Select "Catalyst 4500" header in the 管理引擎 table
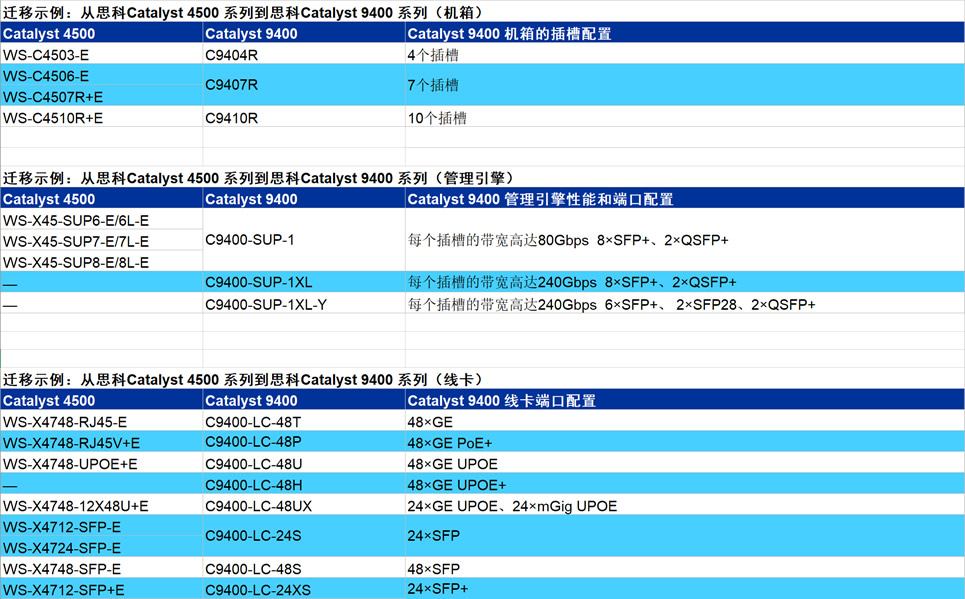The image size is (965, 599). point(102,199)
